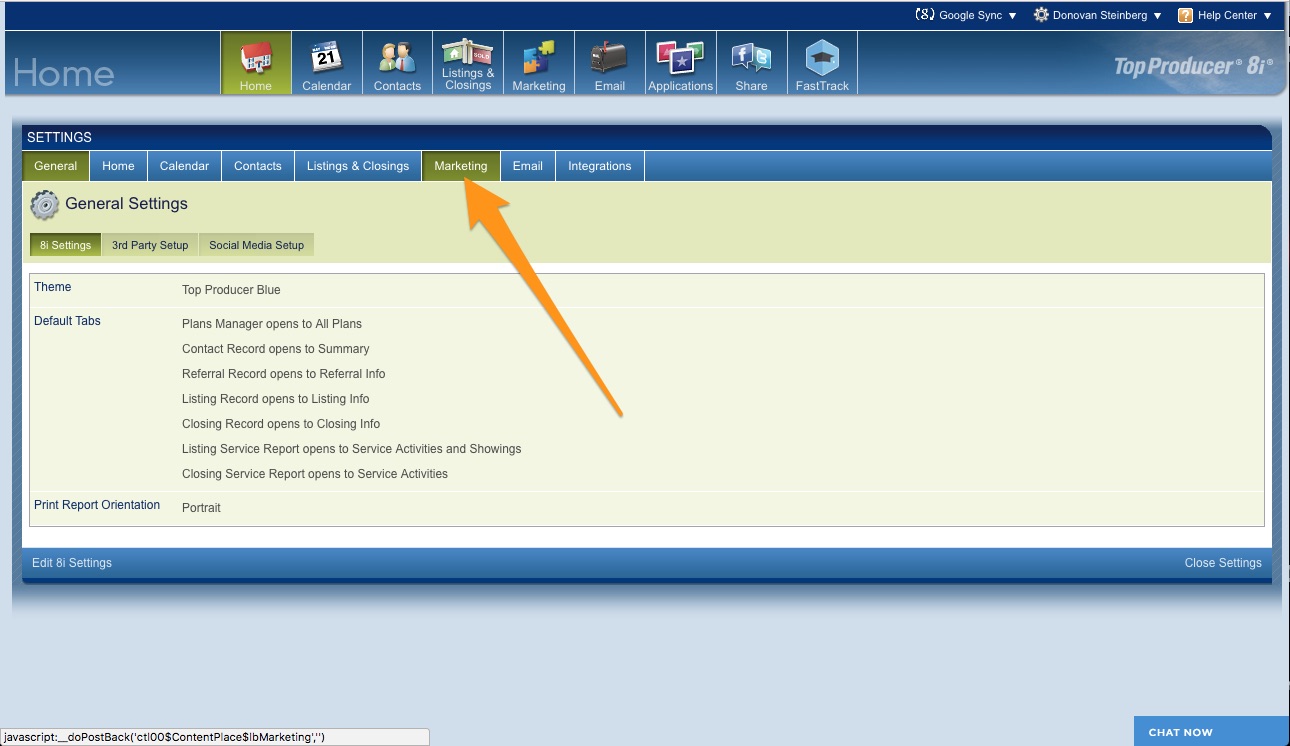
Task: Click the Close Settings link
Action: click(1223, 563)
